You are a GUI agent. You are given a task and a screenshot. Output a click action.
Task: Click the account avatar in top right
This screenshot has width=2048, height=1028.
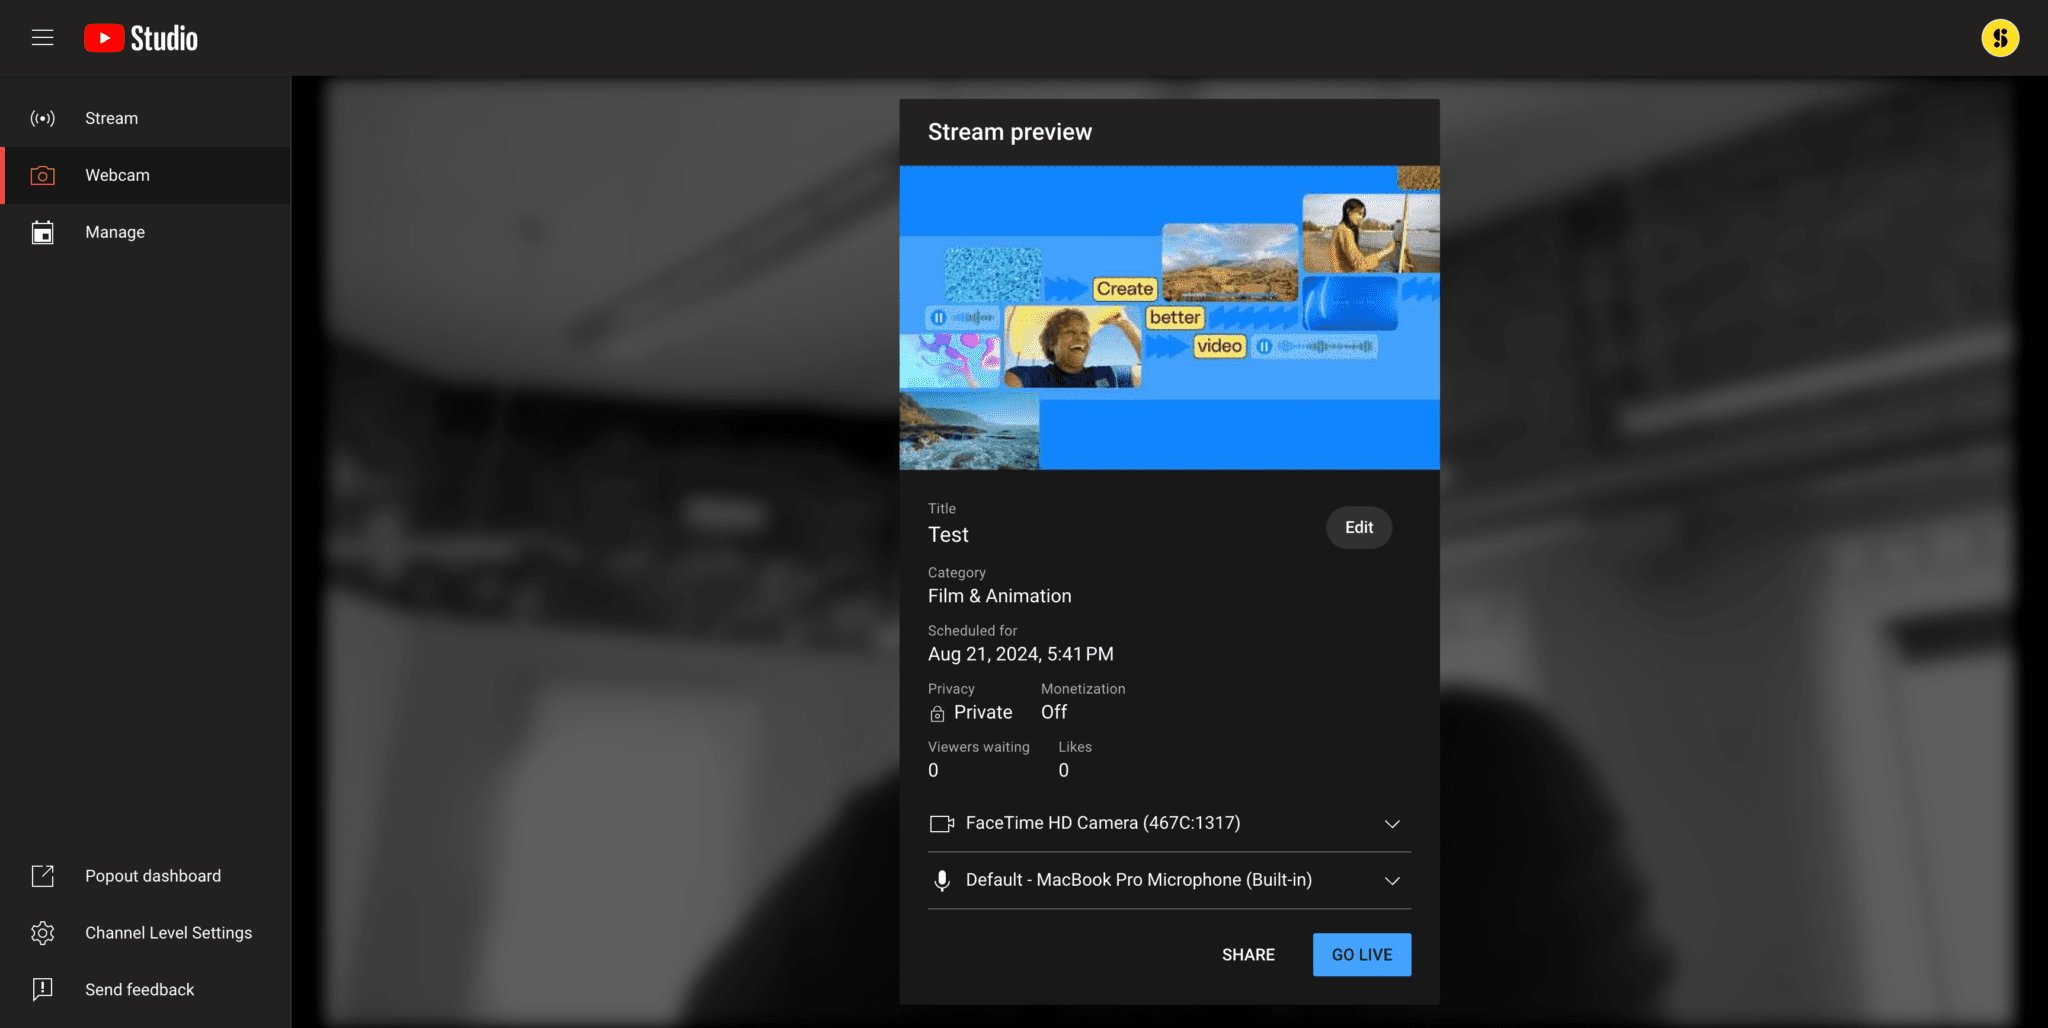point(2000,37)
